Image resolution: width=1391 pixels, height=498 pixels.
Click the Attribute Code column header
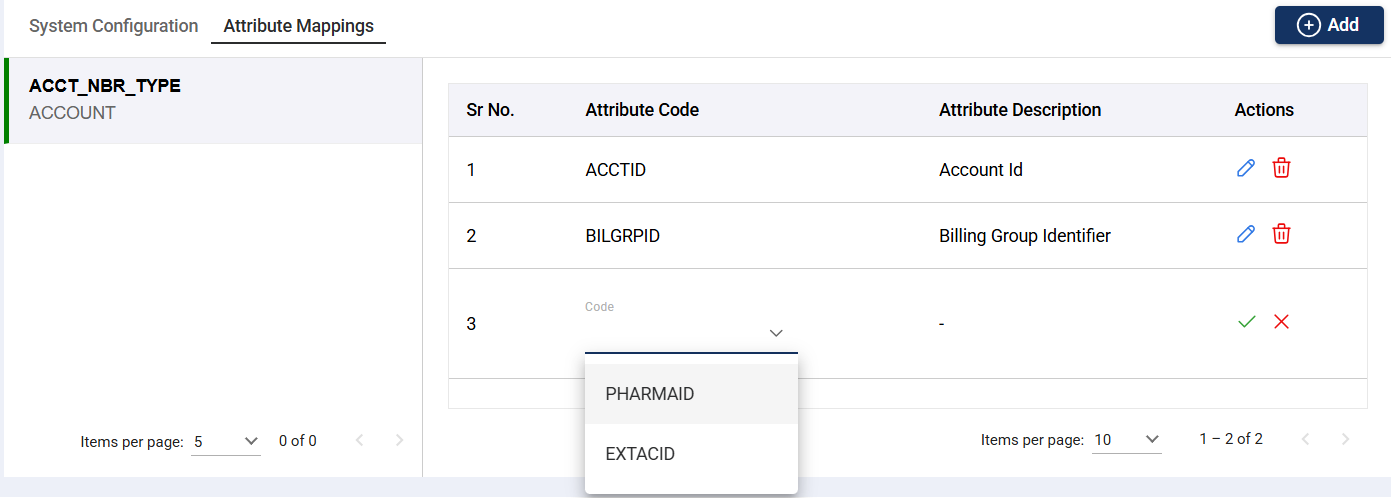[642, 110]
